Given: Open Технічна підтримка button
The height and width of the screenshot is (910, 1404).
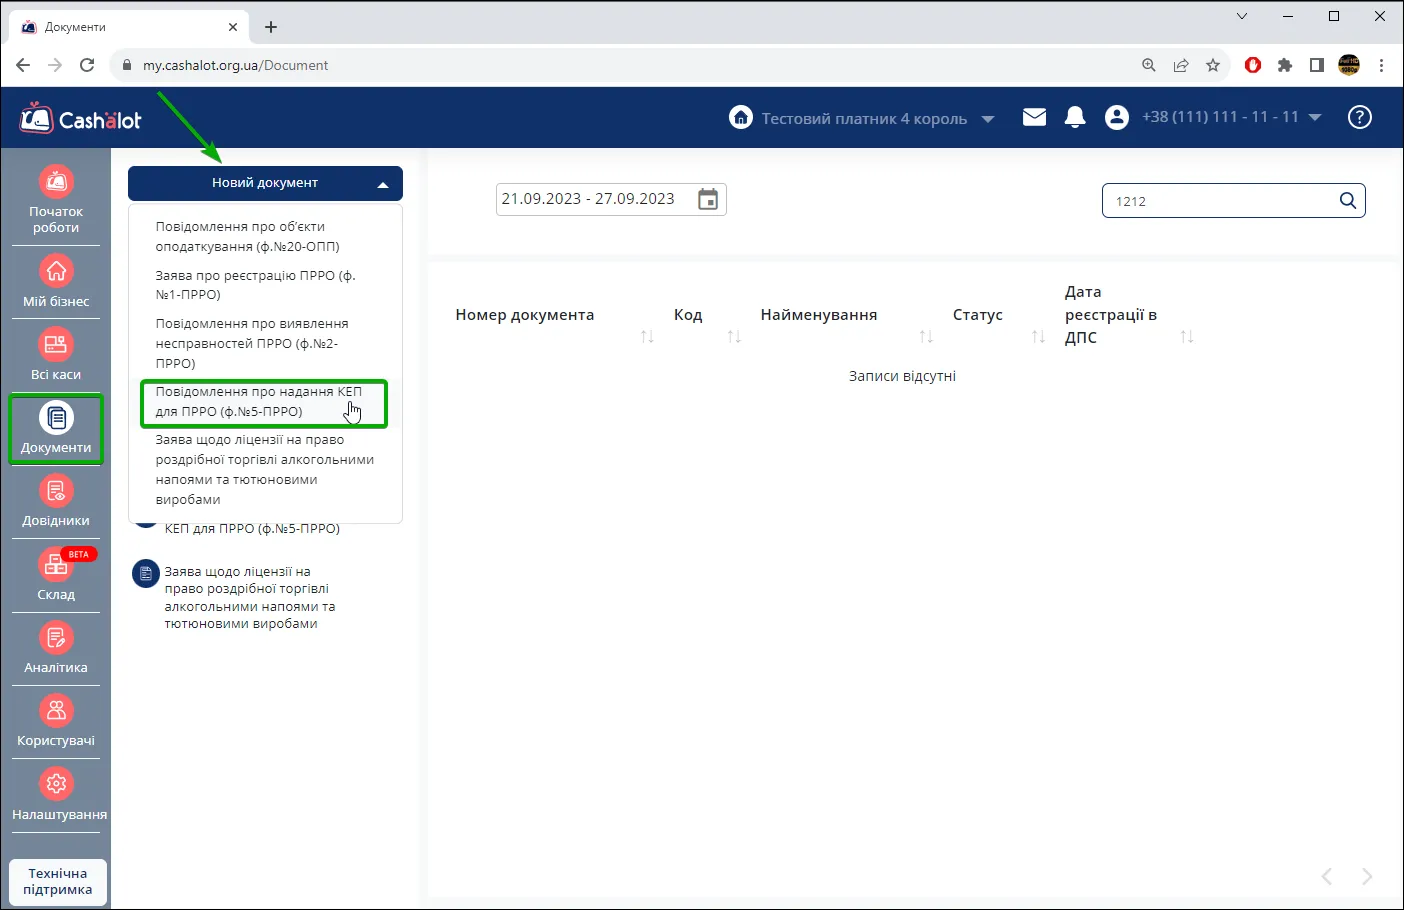Looking at the screenshot, I should coord(58,882).
